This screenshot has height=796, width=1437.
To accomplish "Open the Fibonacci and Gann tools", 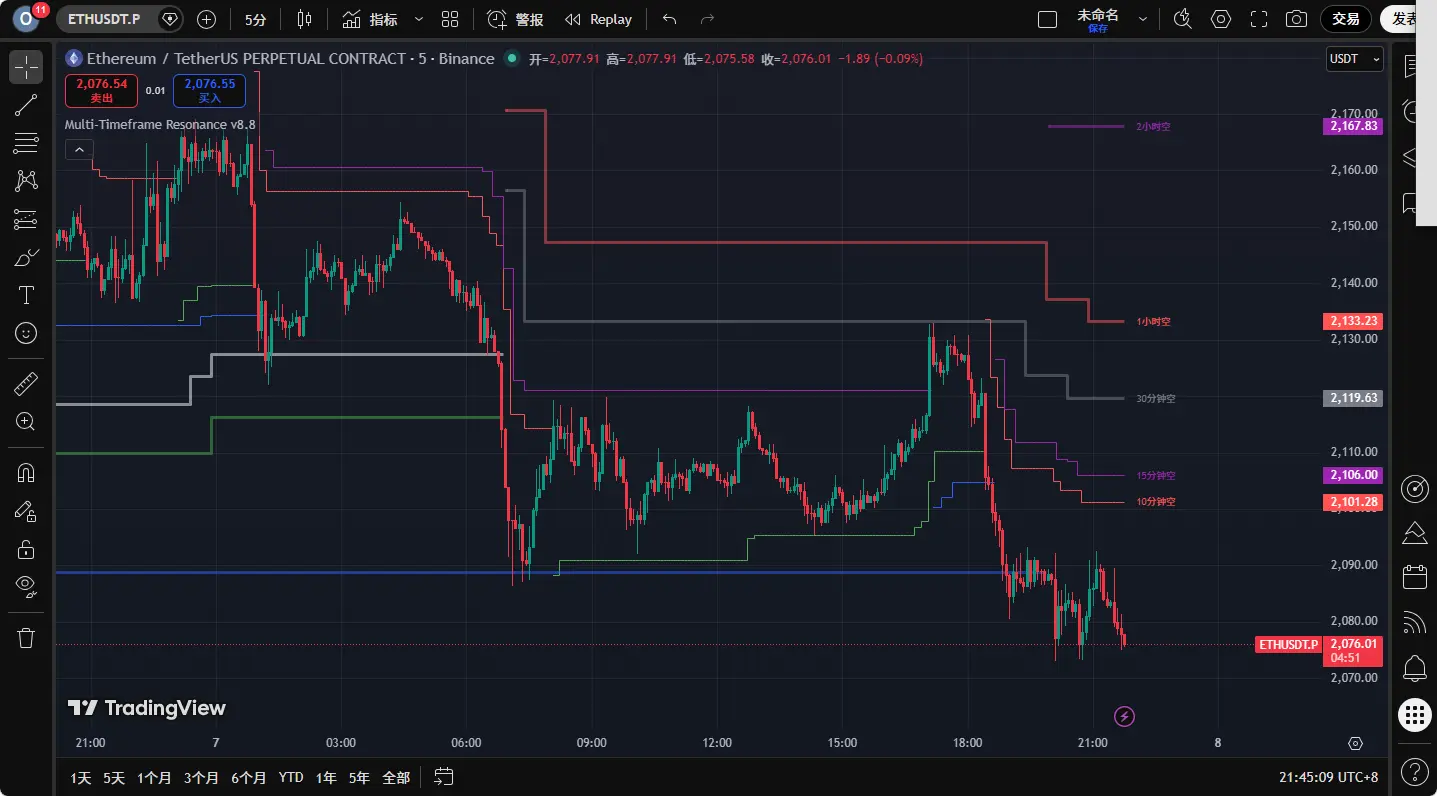I will tap(26, 143).
